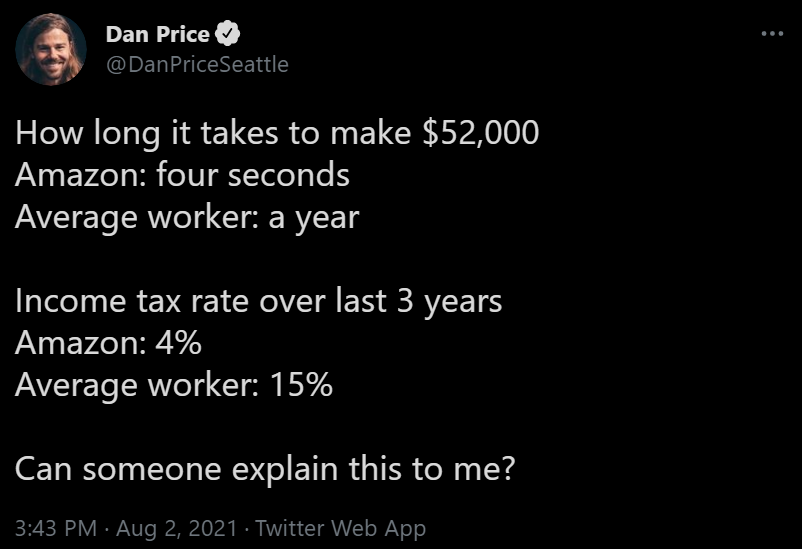
Task: Click the words "a year"
Action: pyautogui.click(x=314, y=217)
